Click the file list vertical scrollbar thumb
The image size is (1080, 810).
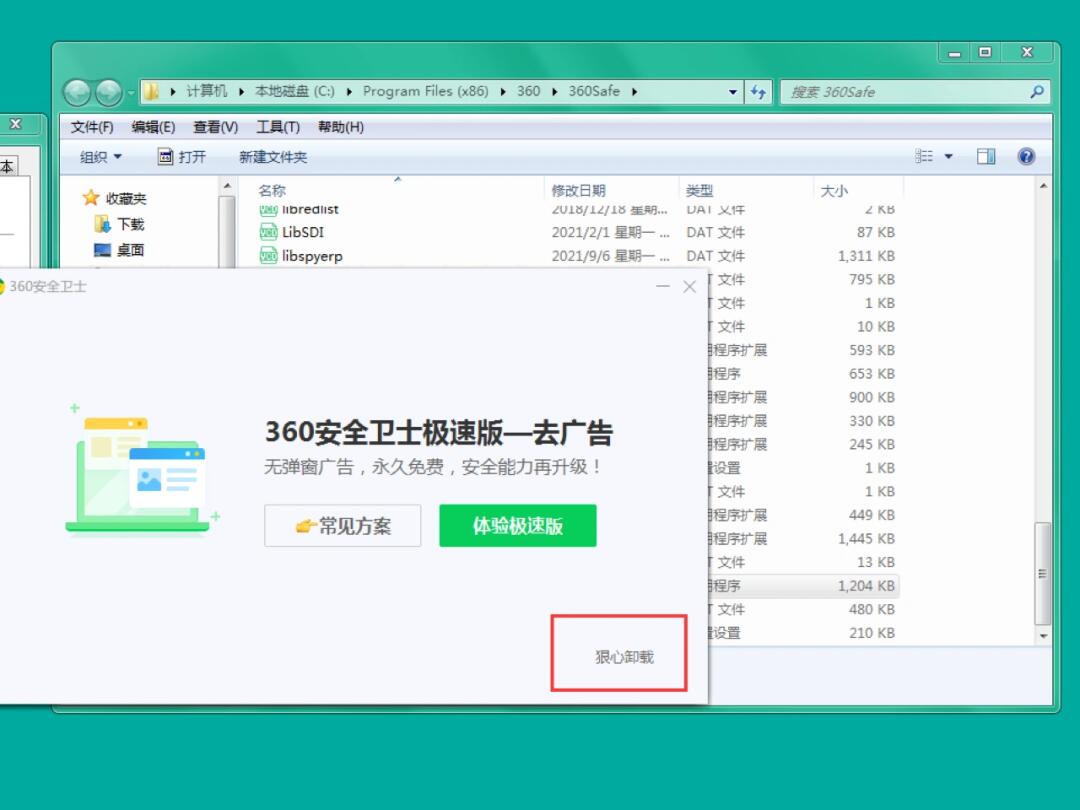[1043, 573]
